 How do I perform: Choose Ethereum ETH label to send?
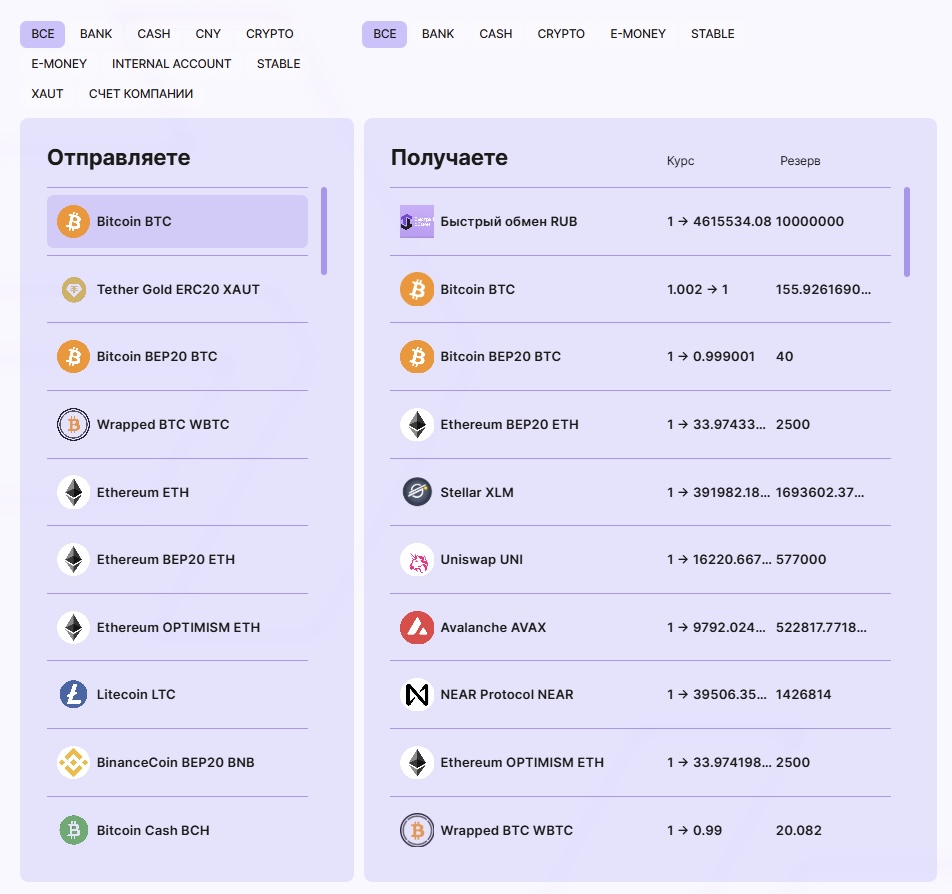[x=143, y=493]
